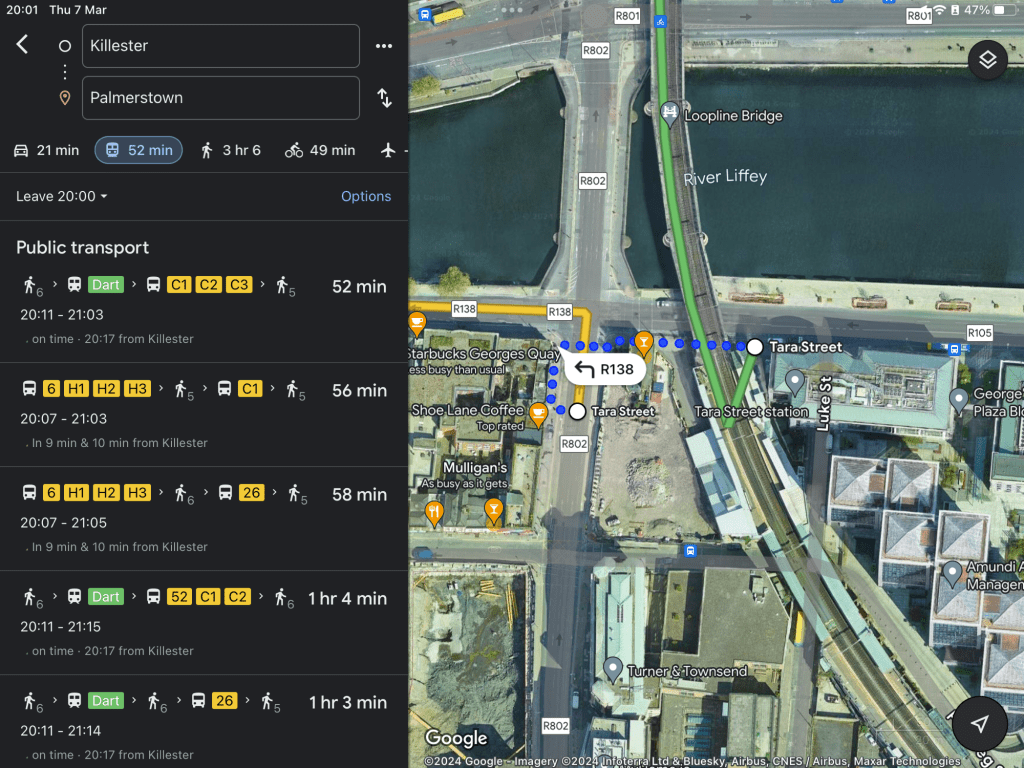Select the 1 hr 4 min Dart route
Screen dimensions: 1024x768
204,623
